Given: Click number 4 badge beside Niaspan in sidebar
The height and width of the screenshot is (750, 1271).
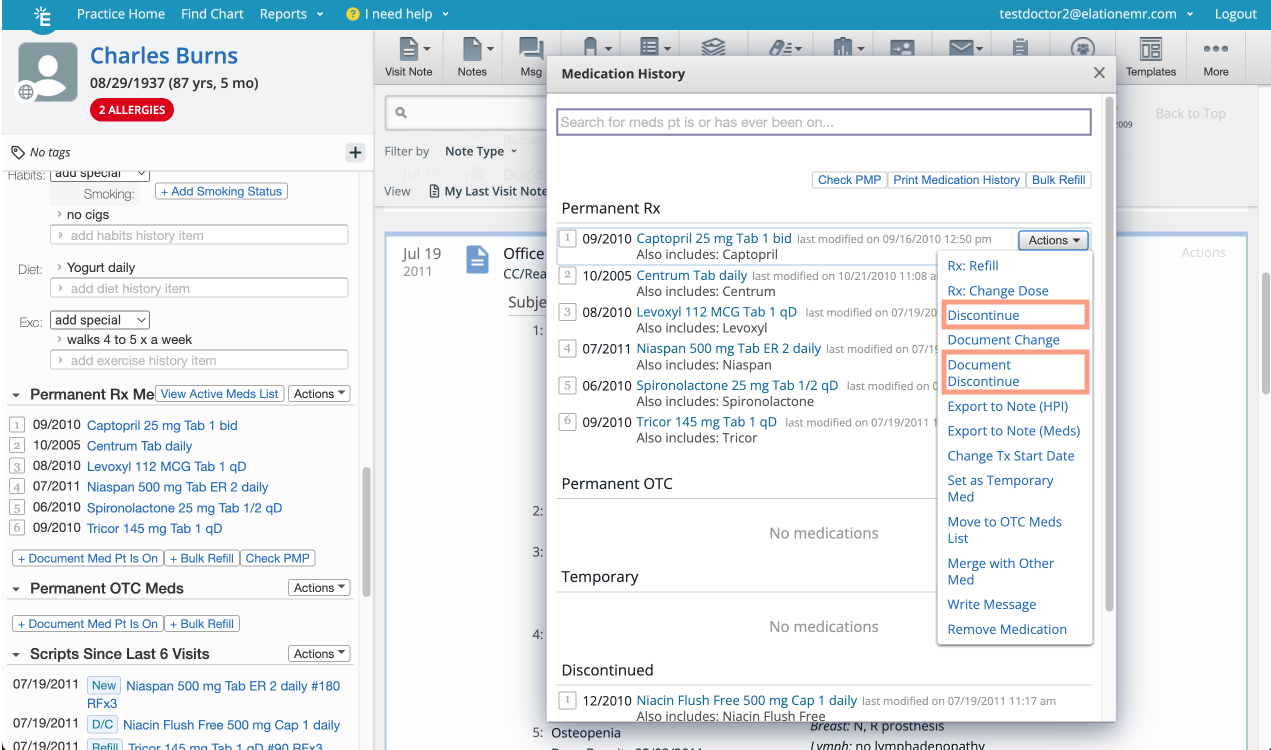Looking at the screenshot, I should pyautogui.click(x=16, y=487).
